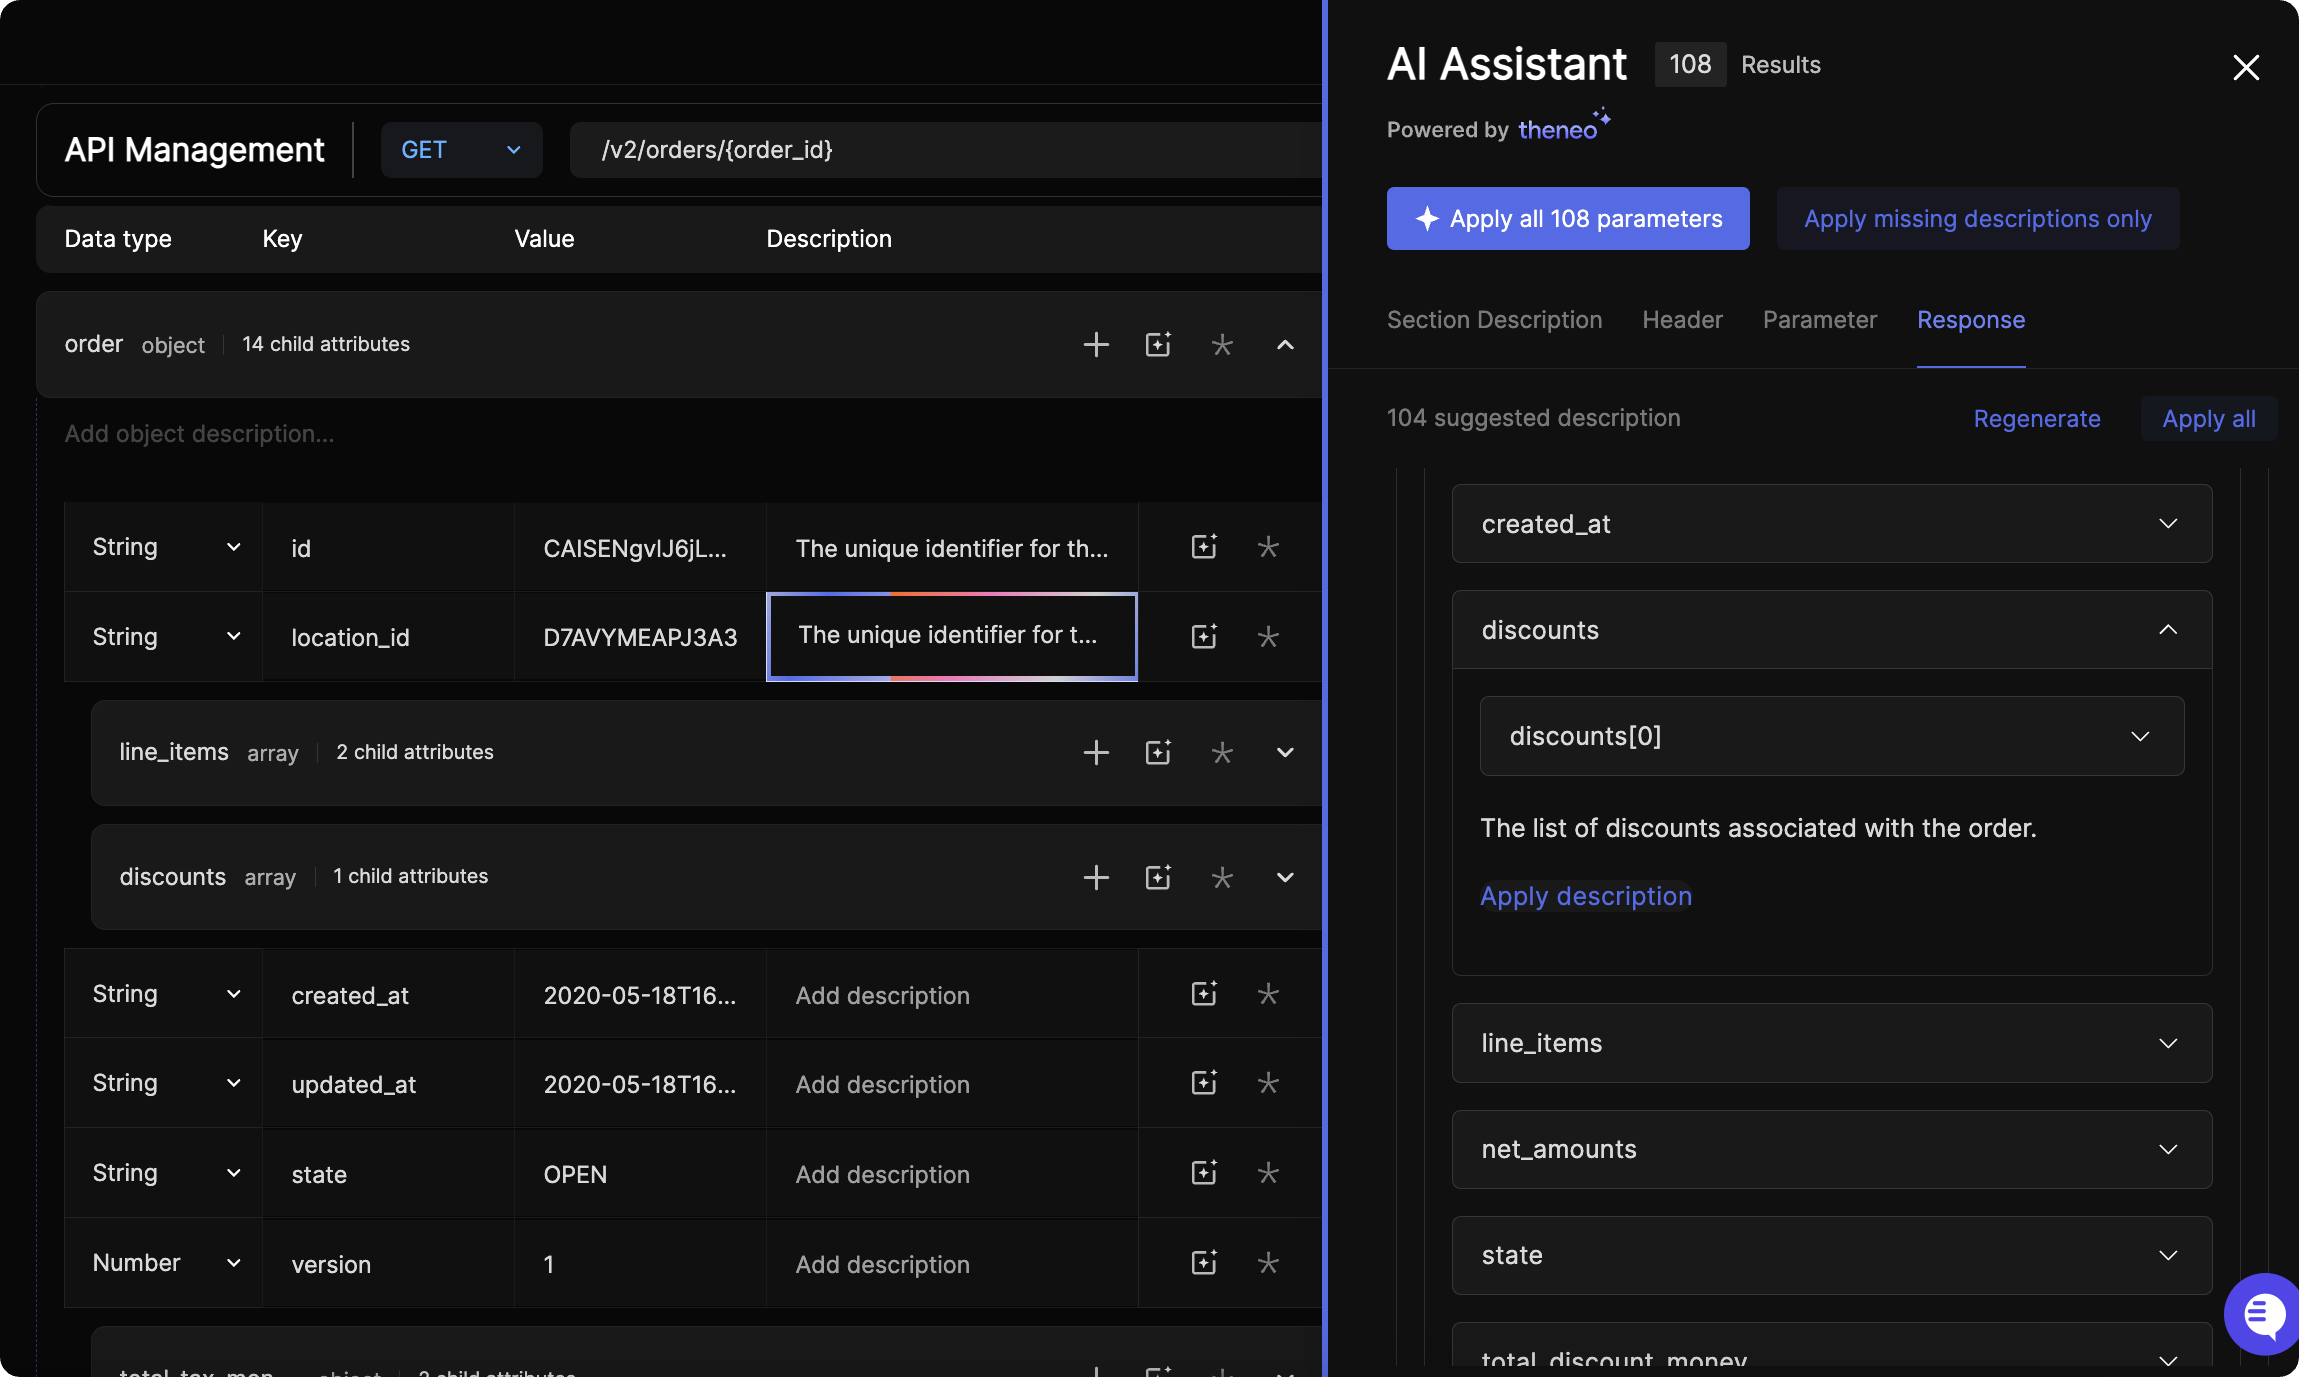Open the GET method dropdown
The width and height of the screenshot is (2299, 1377).
(x=461, y=150)
